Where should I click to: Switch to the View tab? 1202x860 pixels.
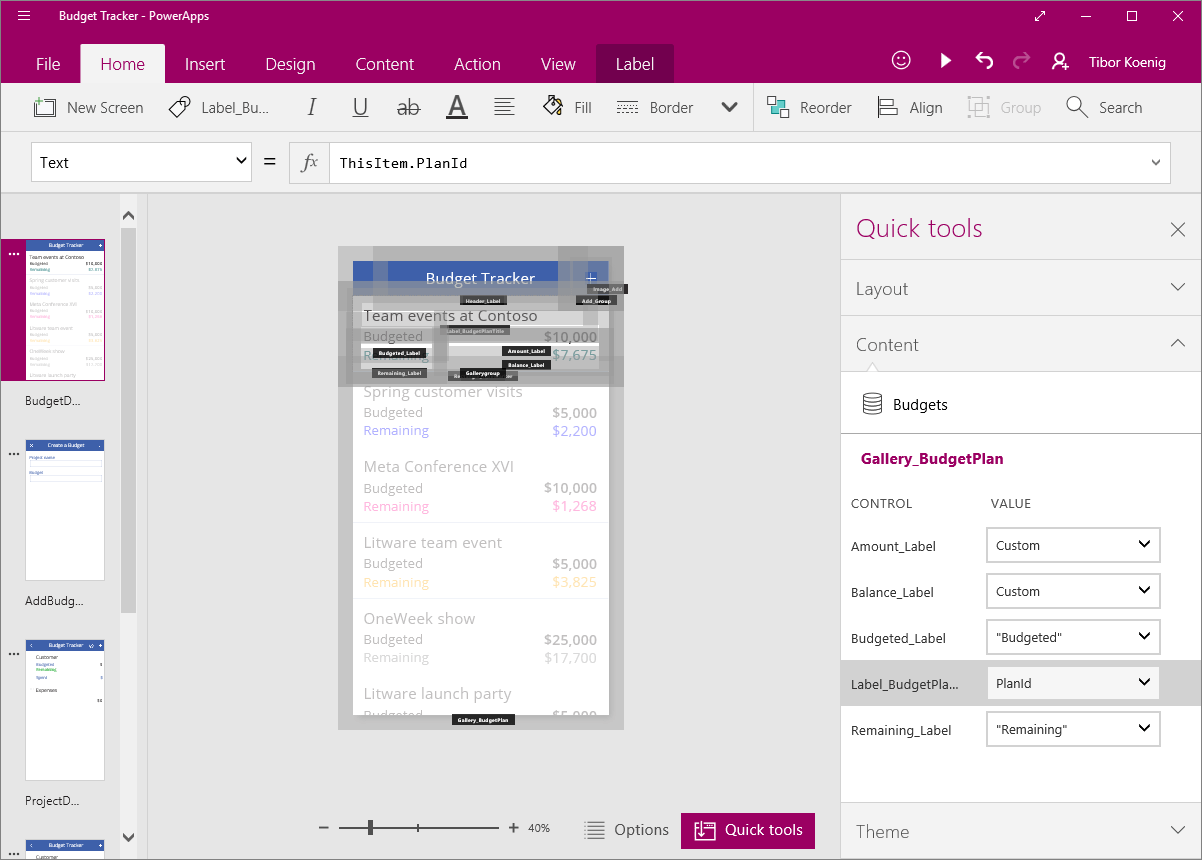tap(558, 64)
